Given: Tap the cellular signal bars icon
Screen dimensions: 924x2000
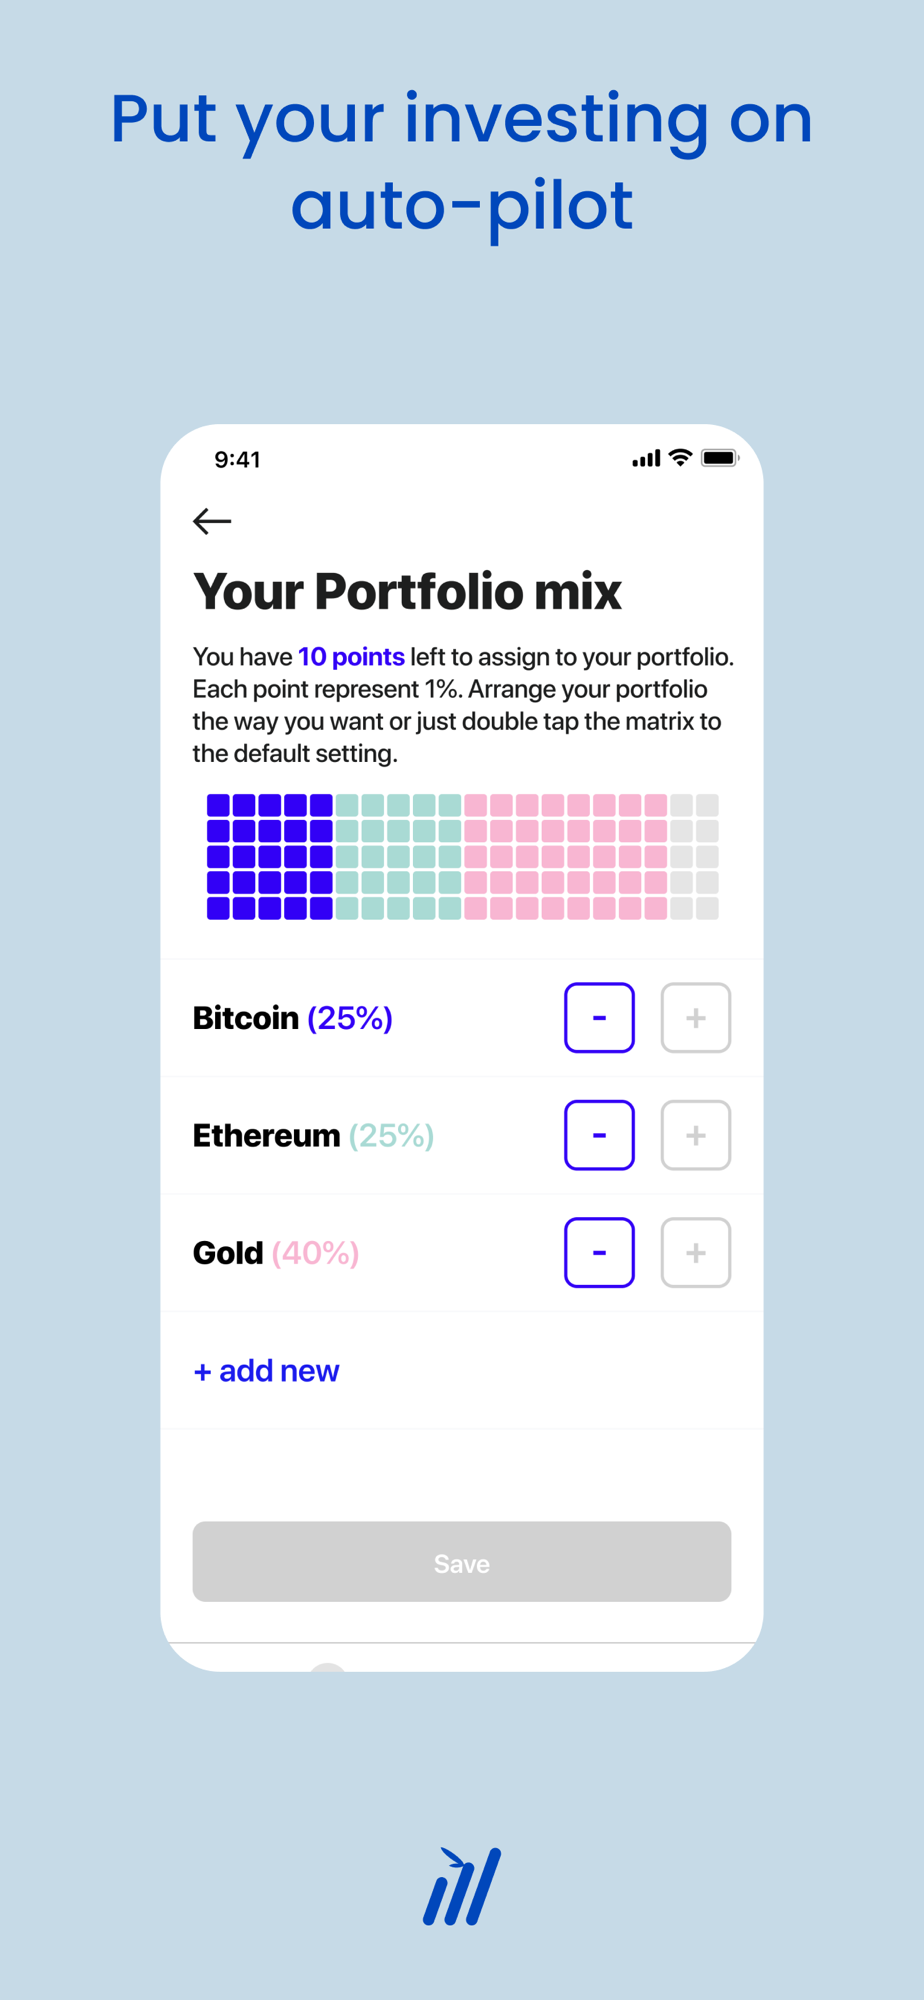Looking at the screenshot, I should click(x=646, y=458).
